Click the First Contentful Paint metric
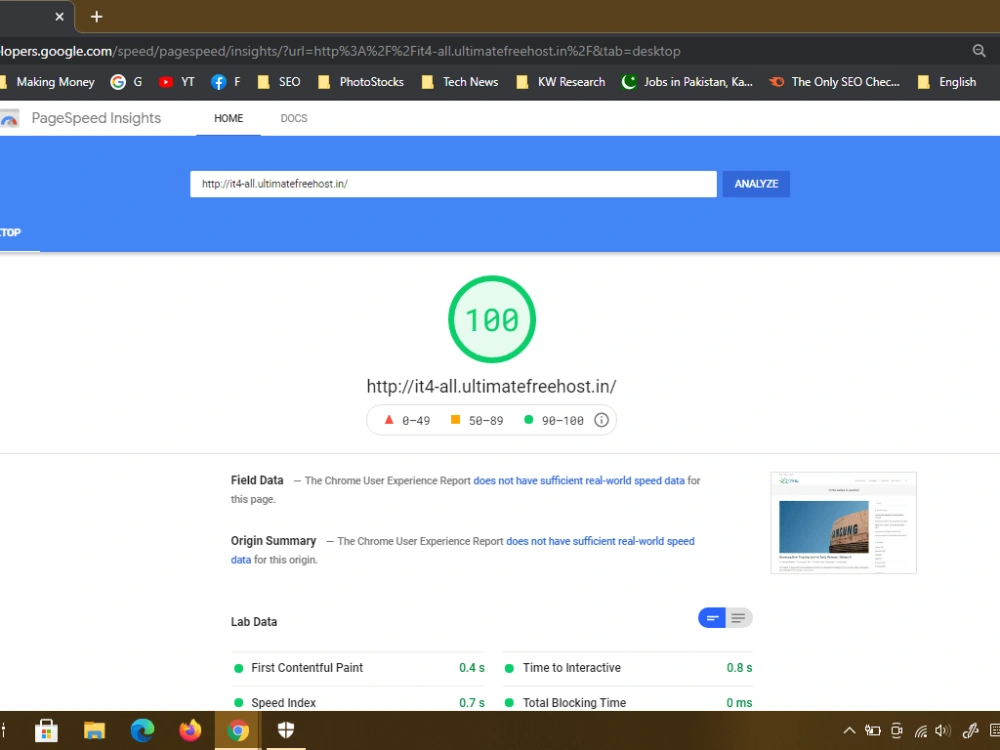This screenshot has width=1000, height=750. click(x=359, y=668)
